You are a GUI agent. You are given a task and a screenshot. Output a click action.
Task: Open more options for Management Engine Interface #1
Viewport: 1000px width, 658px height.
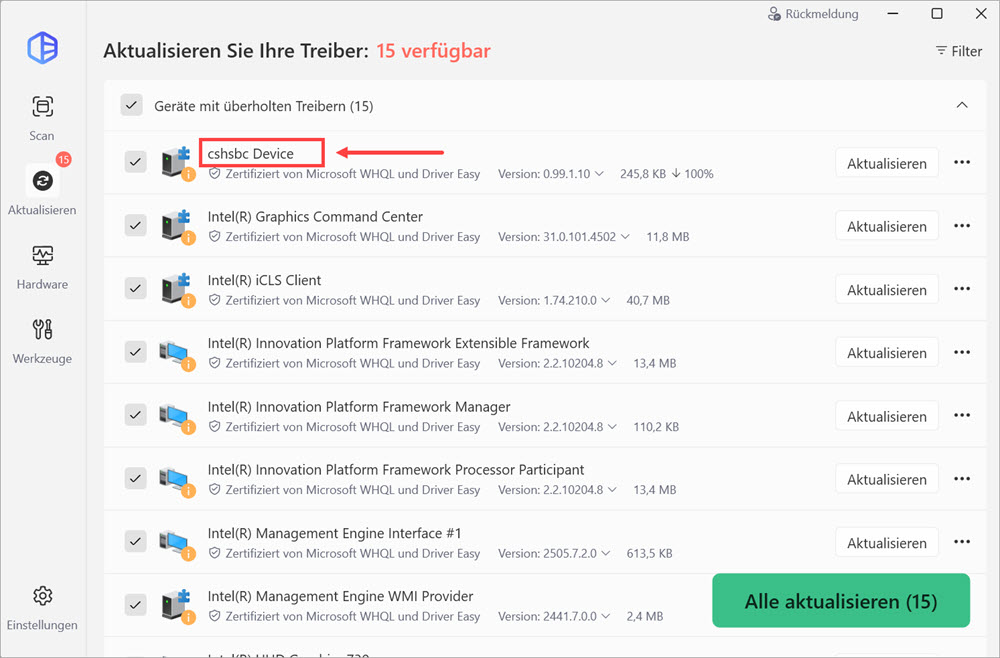962,542
